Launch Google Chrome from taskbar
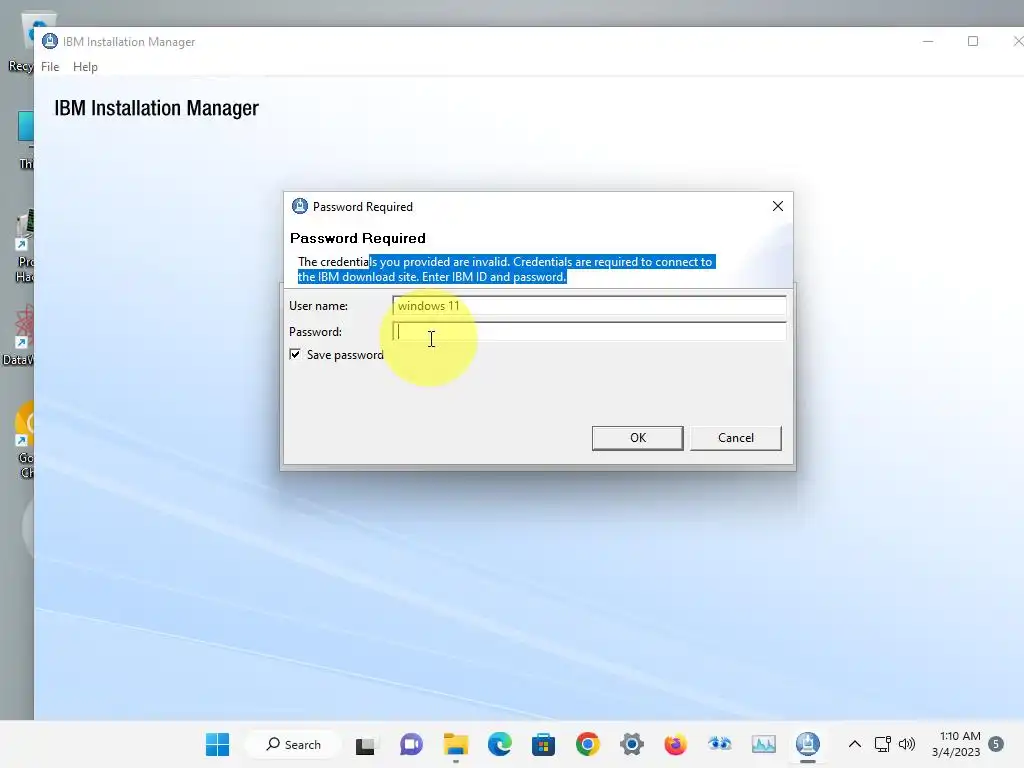 tap(588, 744)
